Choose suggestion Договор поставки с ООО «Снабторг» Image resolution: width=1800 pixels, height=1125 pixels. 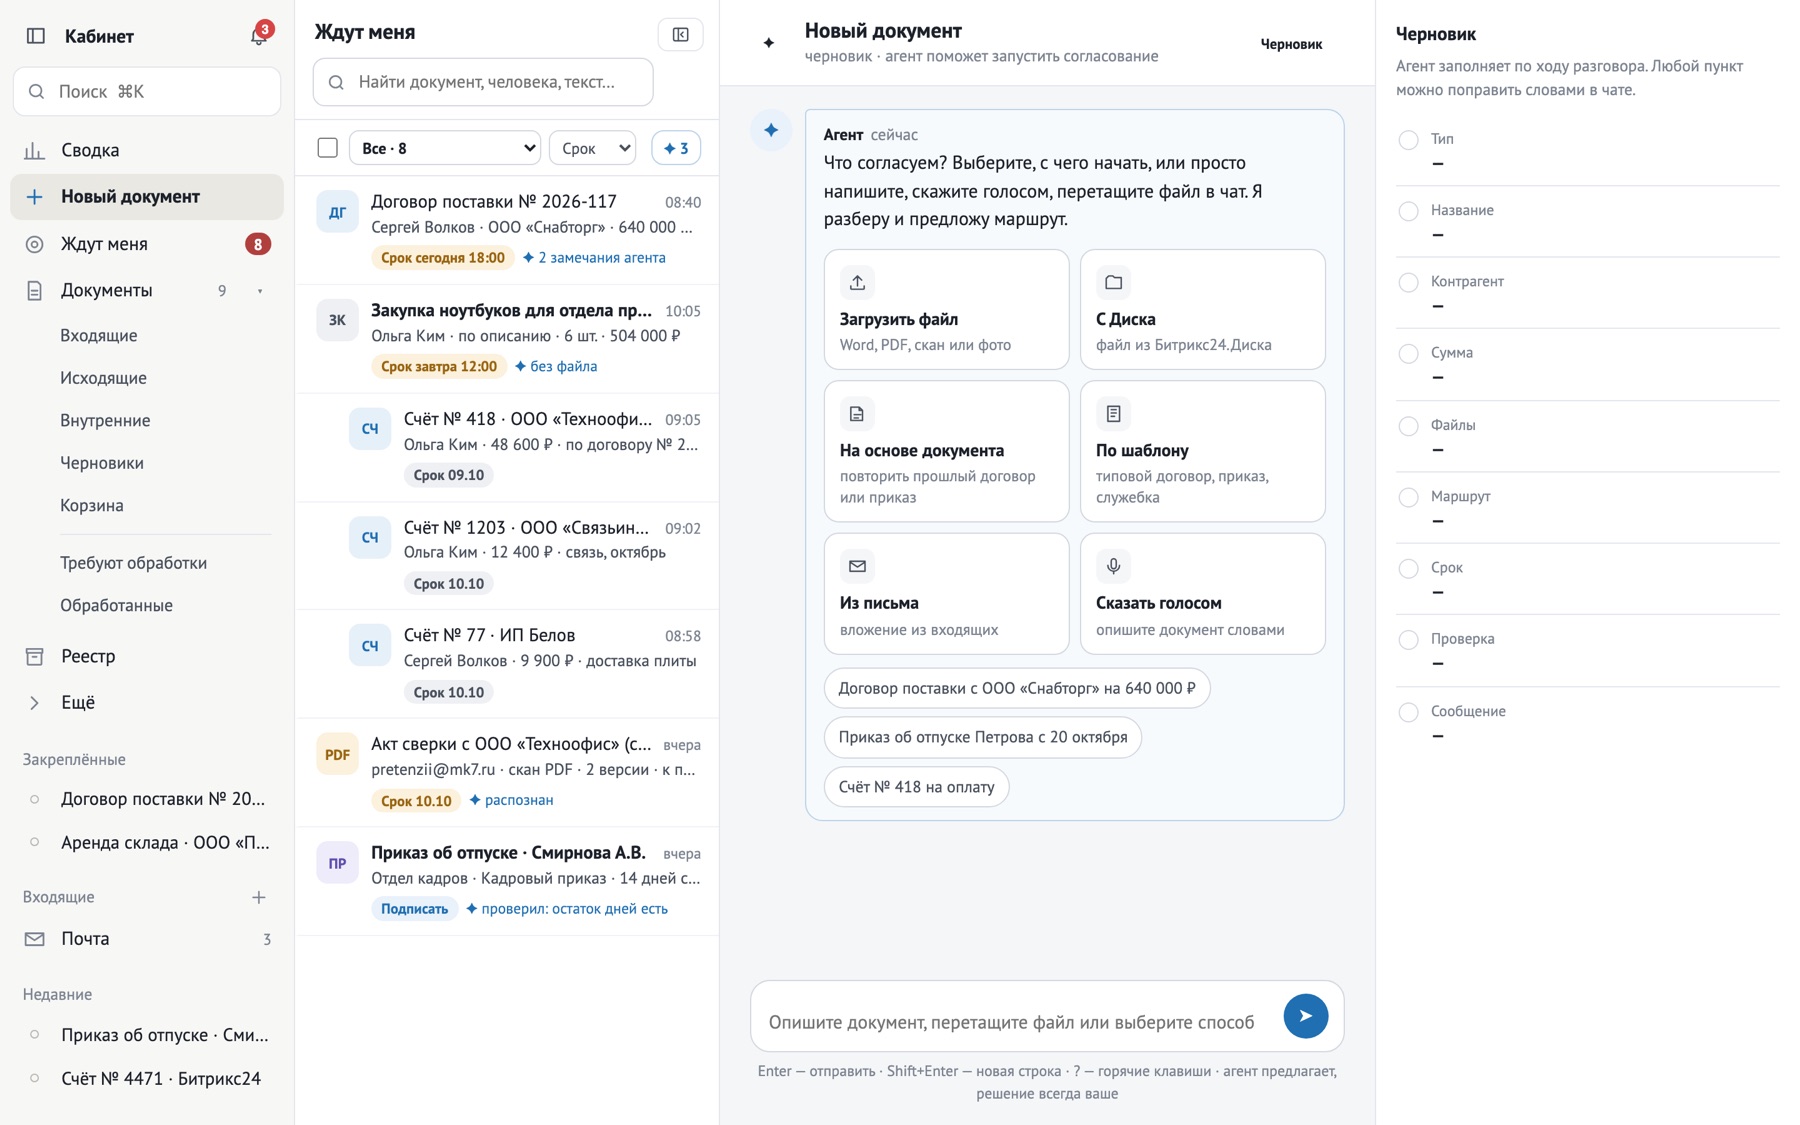[x=1017, y=688]
